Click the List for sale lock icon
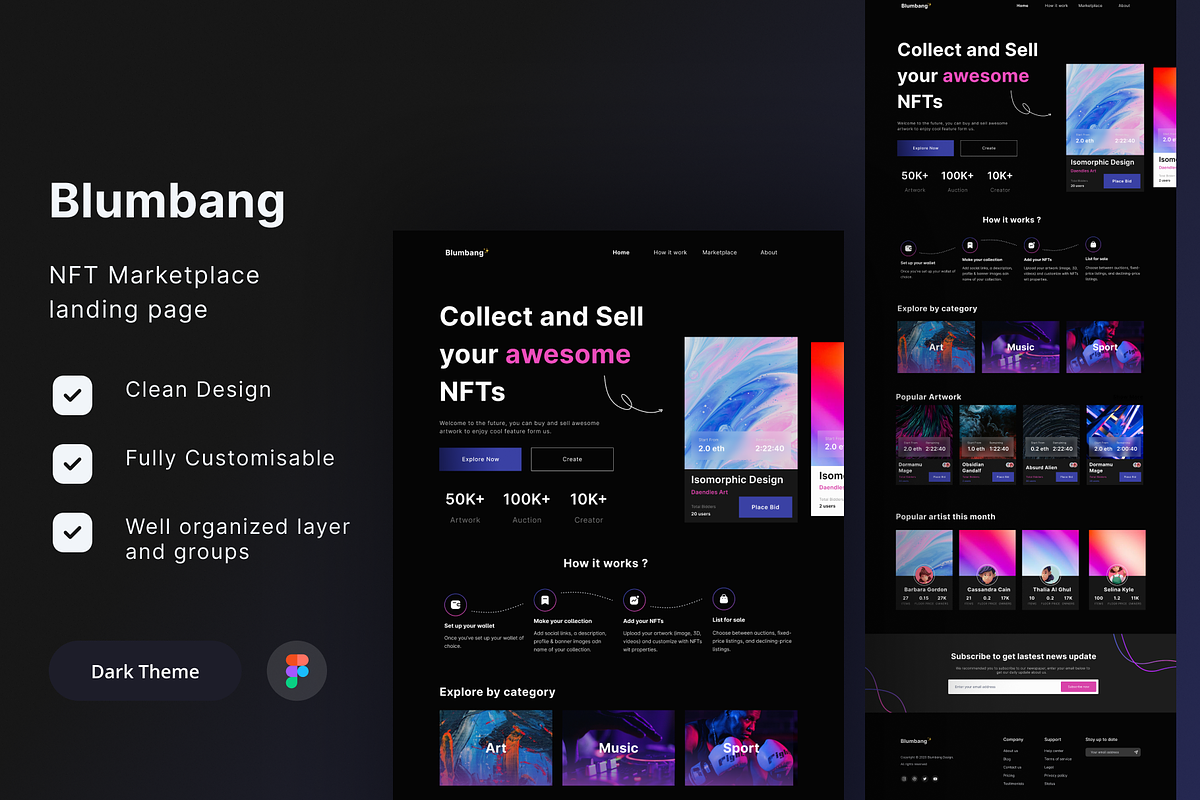 pos(723,598)
